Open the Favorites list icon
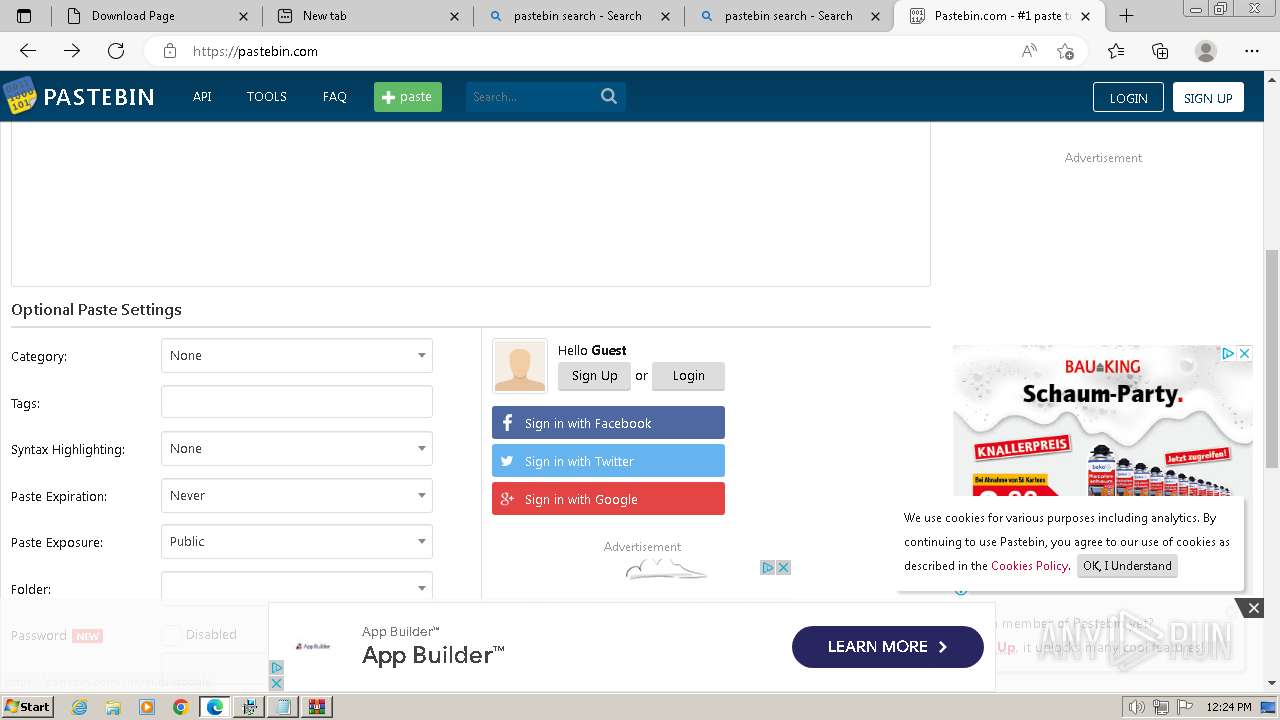This screenshot has height=720, width=1280. 1116,51
